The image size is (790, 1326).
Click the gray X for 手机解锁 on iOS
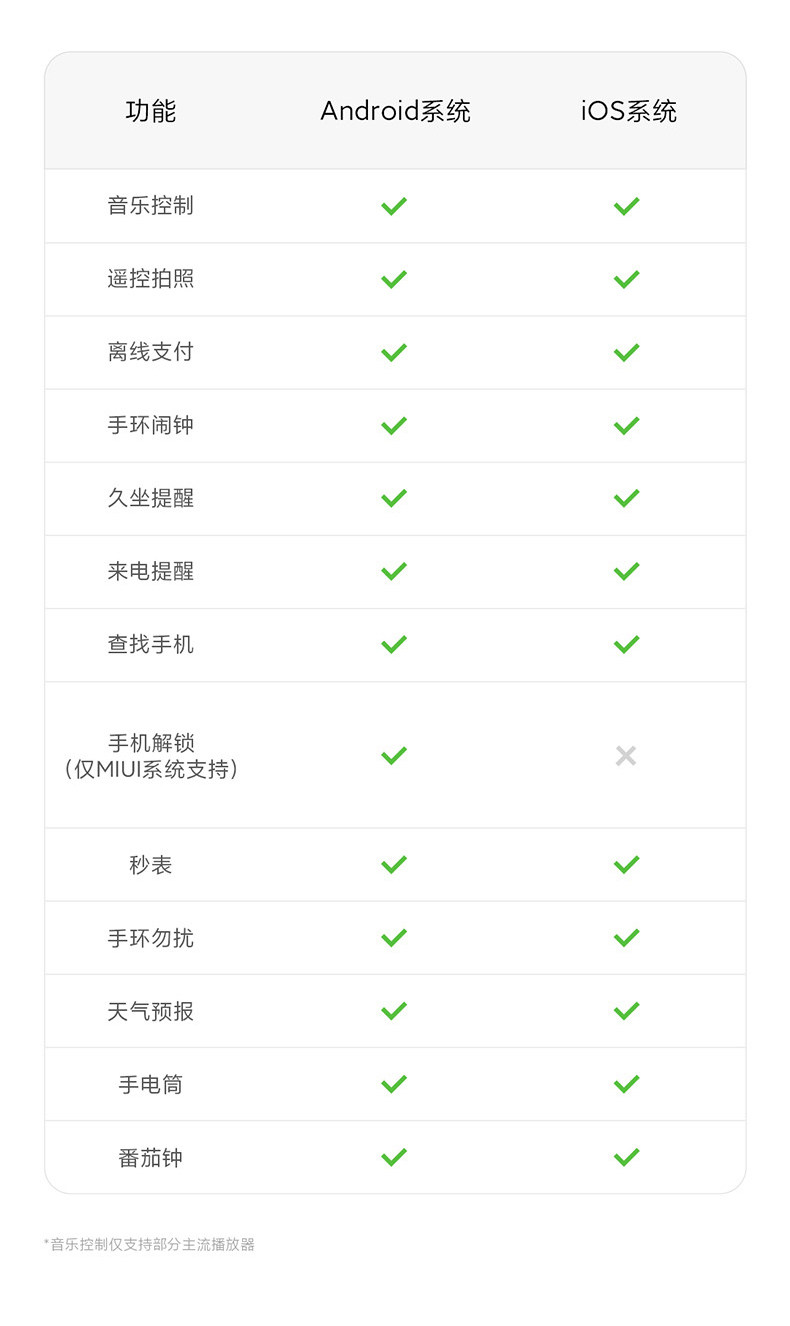pyautogui.click(x=626, y=756)
